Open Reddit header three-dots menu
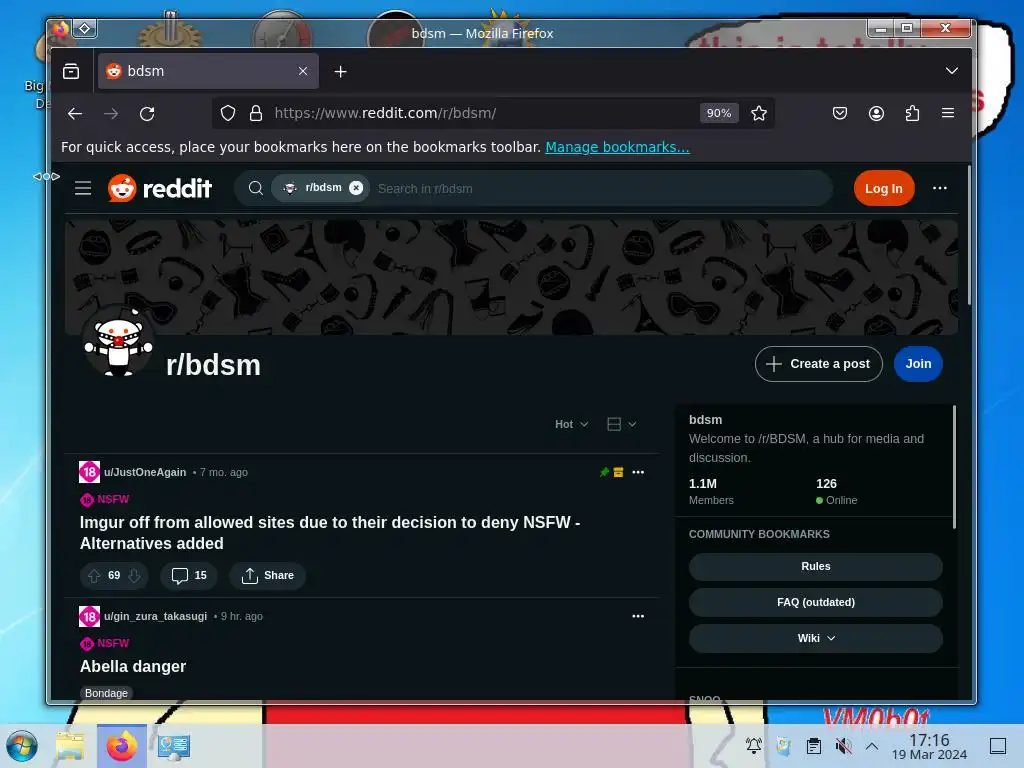The width and height of the screenshot is (1024, 768). (940, 188)
